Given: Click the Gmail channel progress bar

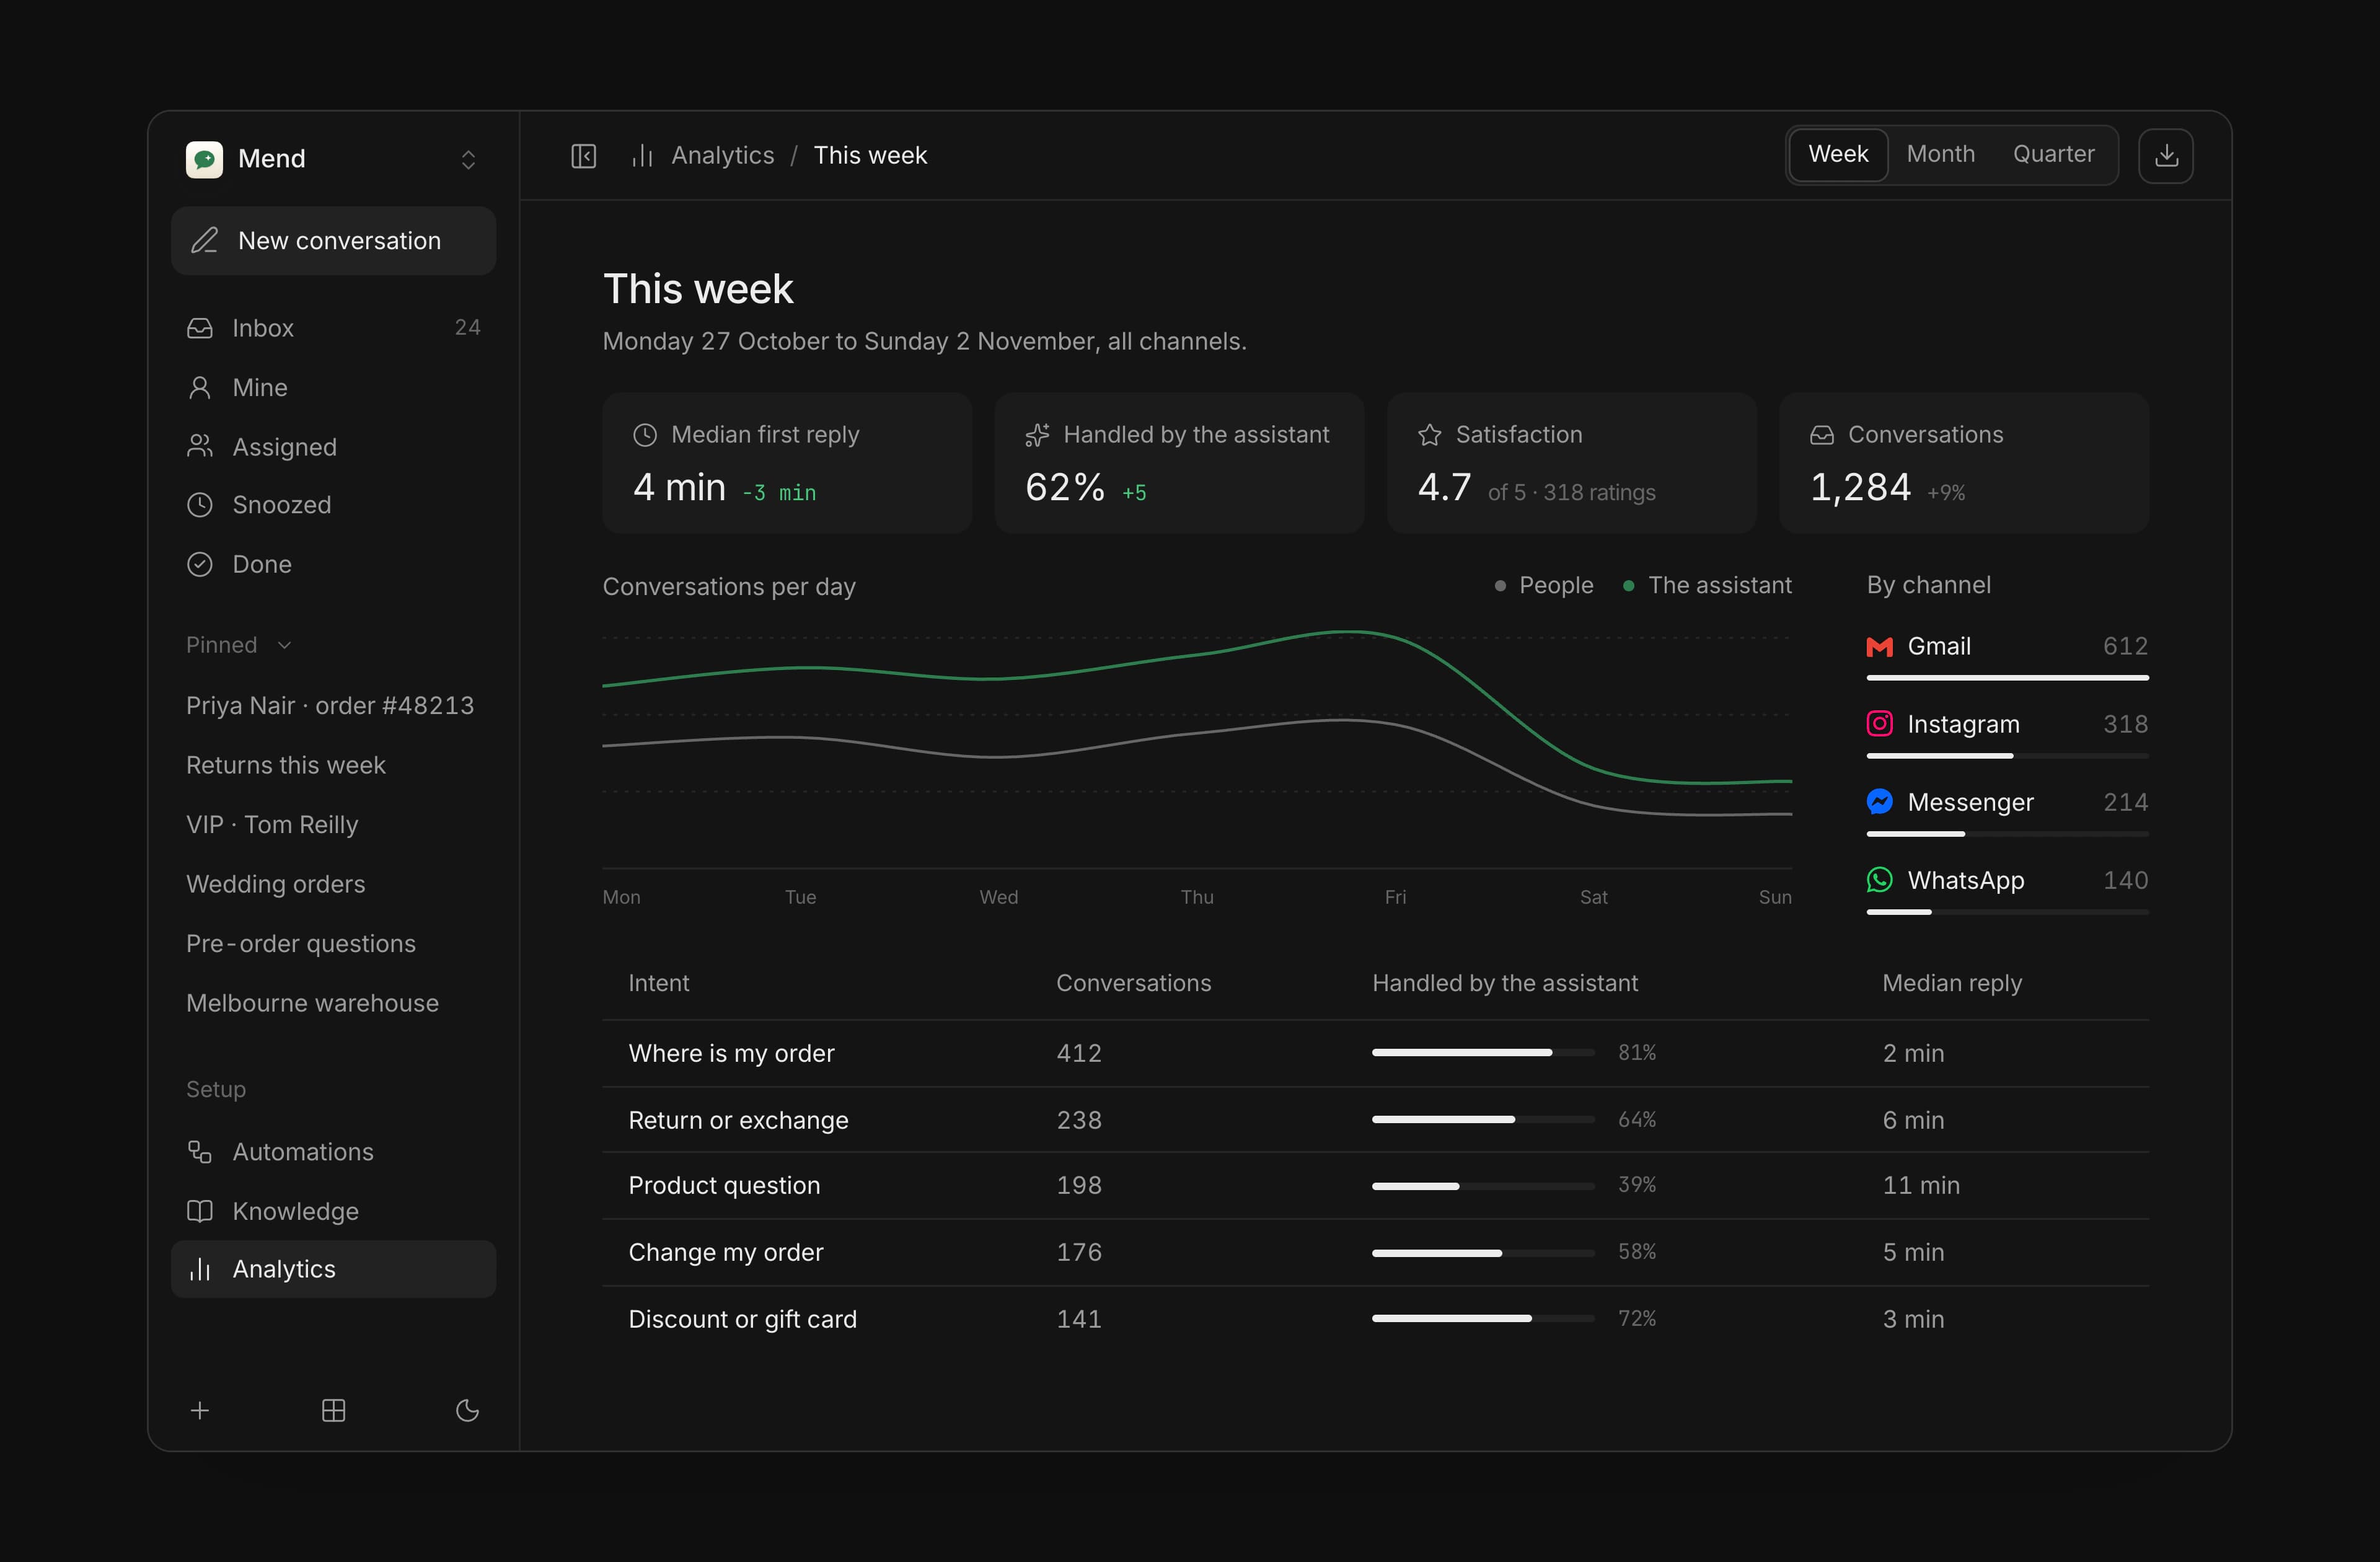Looking at the screenshot, I should point(2007,678).
